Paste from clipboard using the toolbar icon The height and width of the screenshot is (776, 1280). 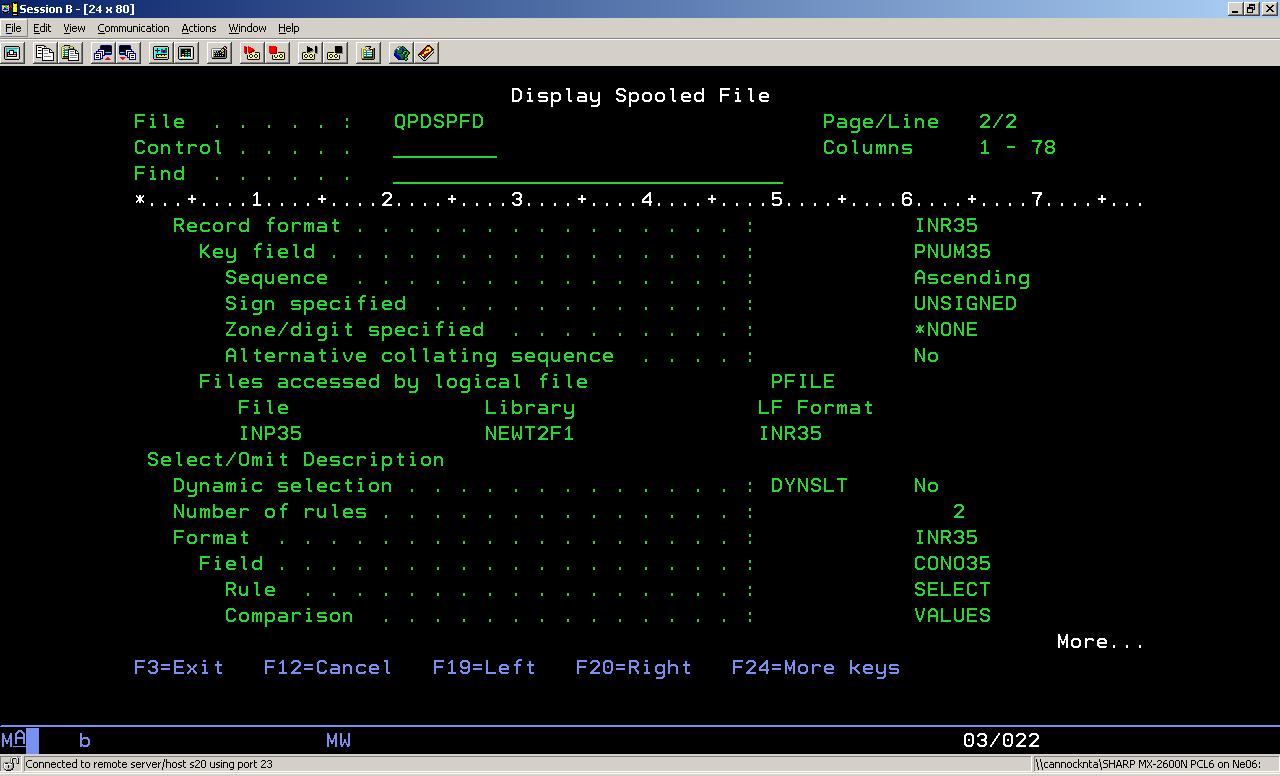click(x=69, y=54)
